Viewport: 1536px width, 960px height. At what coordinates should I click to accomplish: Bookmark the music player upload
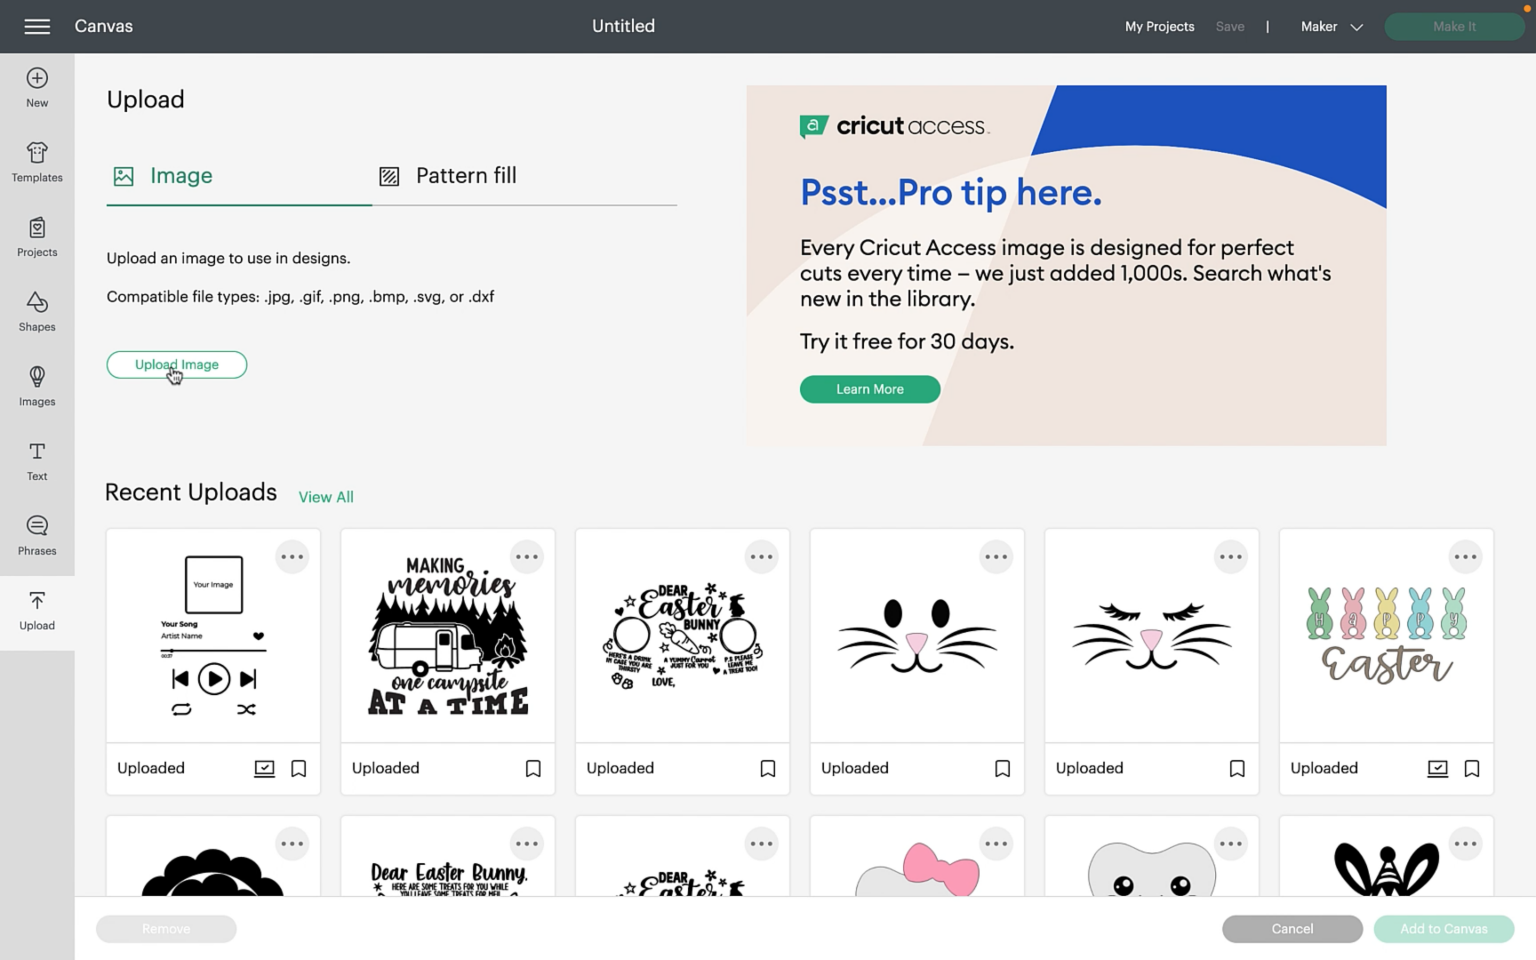pos(299,768)
